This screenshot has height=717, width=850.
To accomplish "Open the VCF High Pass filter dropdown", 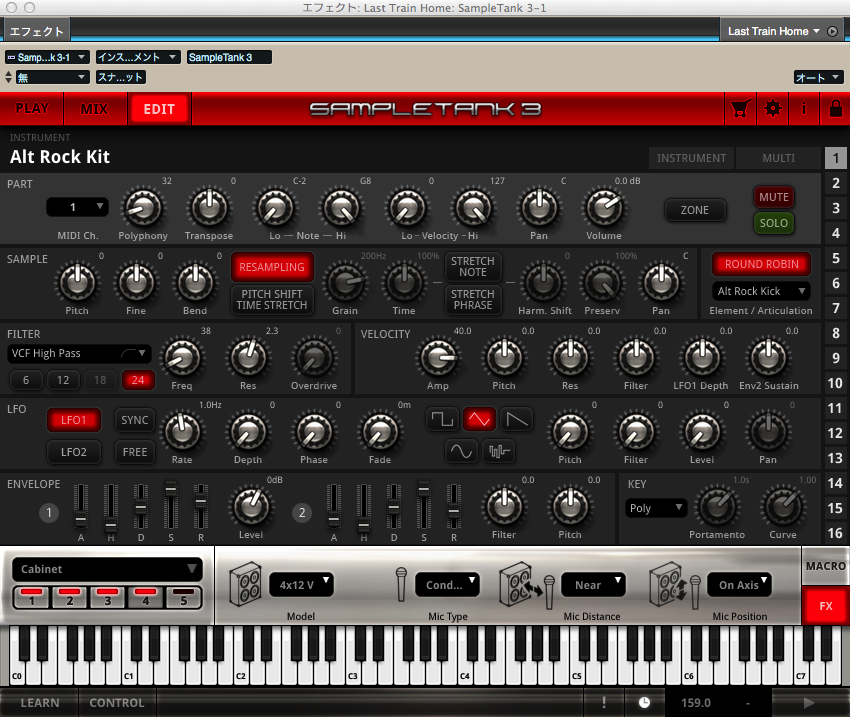I will 79,353.
